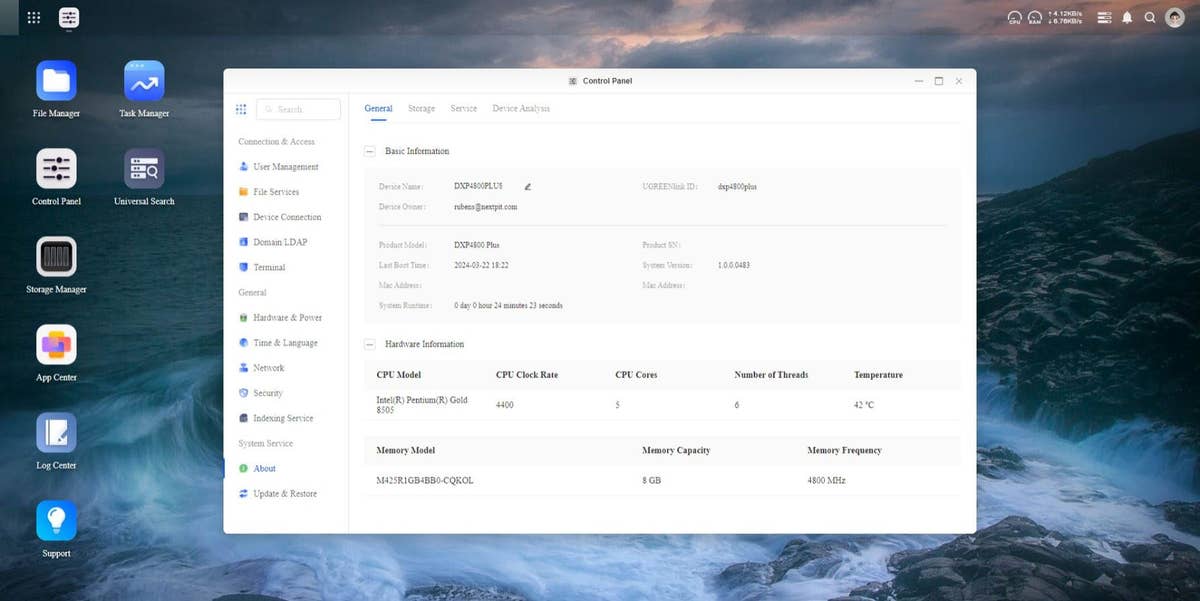Open the all-apps grid menu at top left
This screenshot has height=601, width=1200.
pos(33,18)
